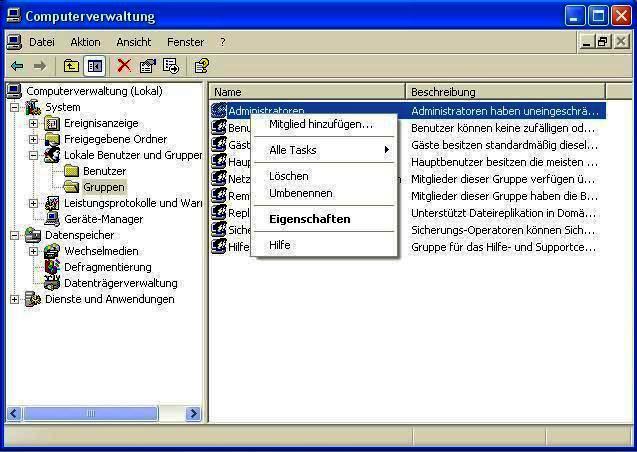Open the Datei menu

(x=42, y=42)
